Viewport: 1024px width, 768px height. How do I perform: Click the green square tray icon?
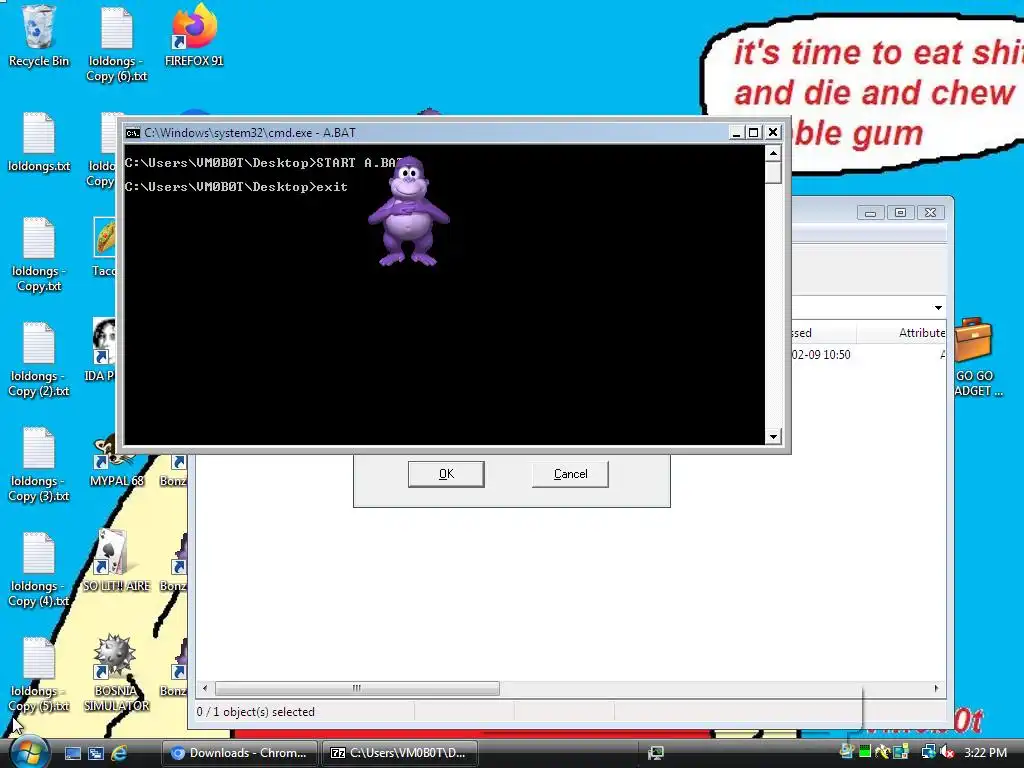(865, 752)
